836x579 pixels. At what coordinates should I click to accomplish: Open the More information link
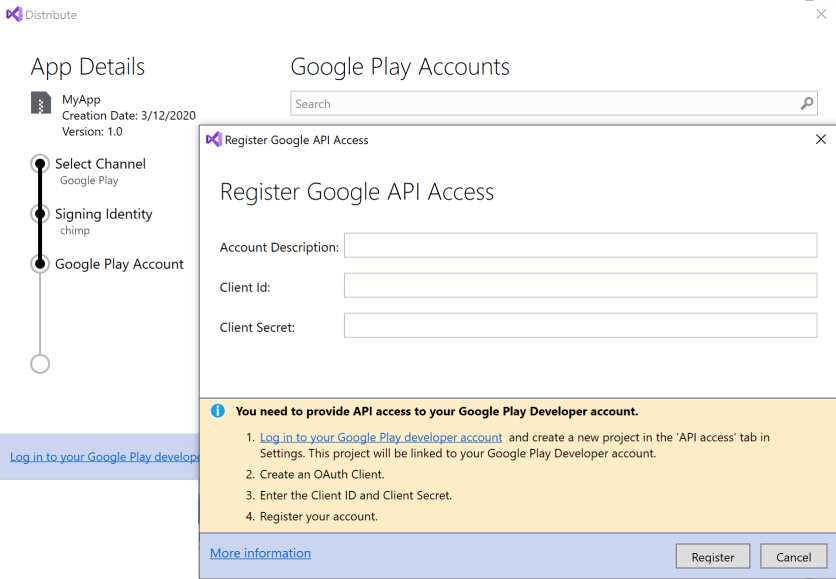click(x=260, y=553)
